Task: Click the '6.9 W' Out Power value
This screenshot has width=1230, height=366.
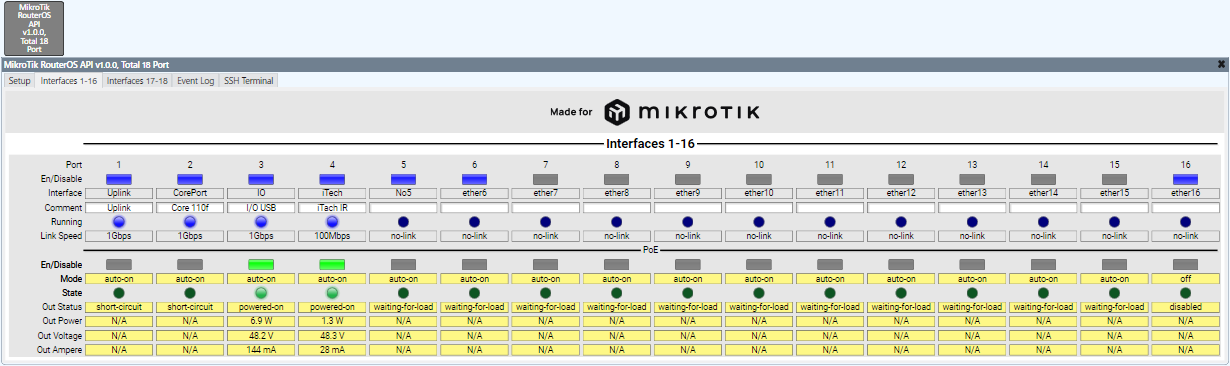Action: point(261,321)
